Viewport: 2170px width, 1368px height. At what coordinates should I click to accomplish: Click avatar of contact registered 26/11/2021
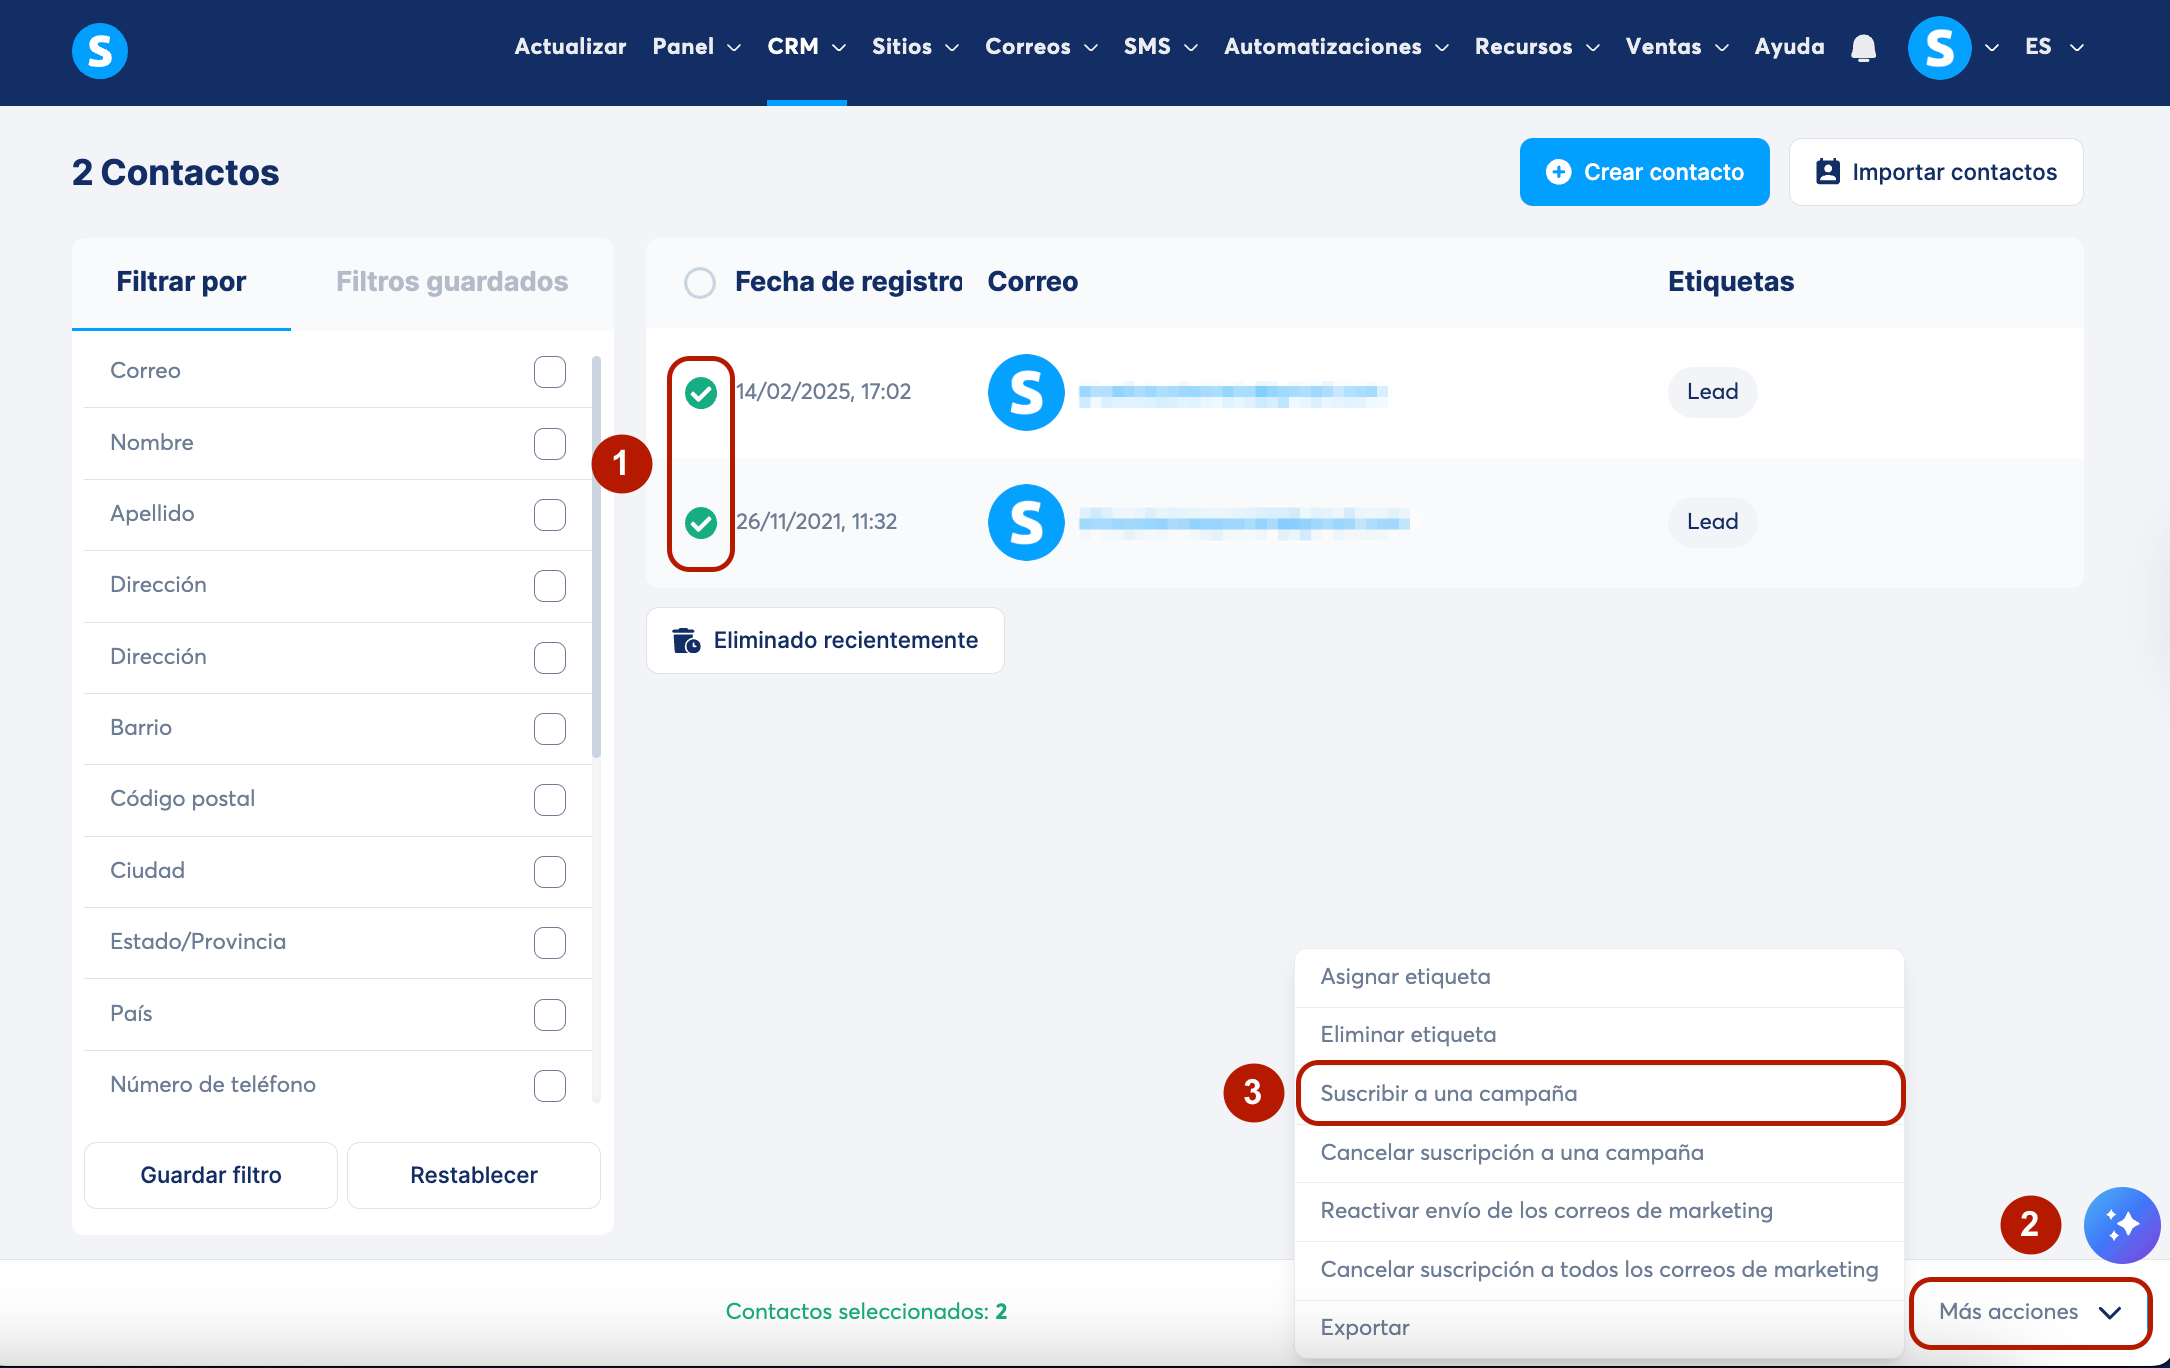[x=1025, y=522]
